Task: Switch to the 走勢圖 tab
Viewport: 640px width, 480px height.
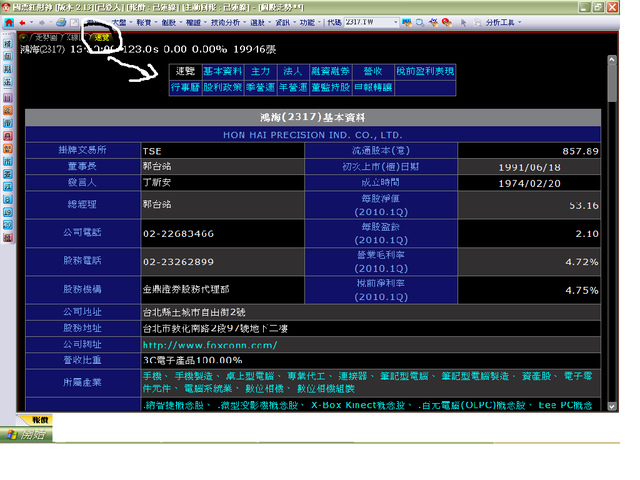Action: click(46, 38)
